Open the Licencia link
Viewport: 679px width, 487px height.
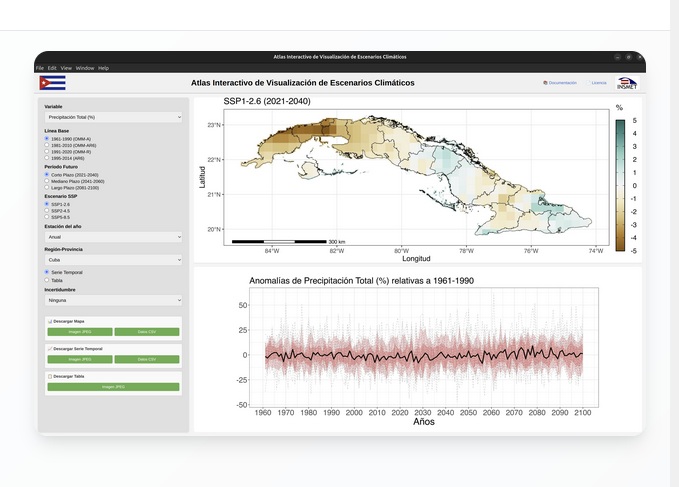pyautogui.click(x=598, y=83)
